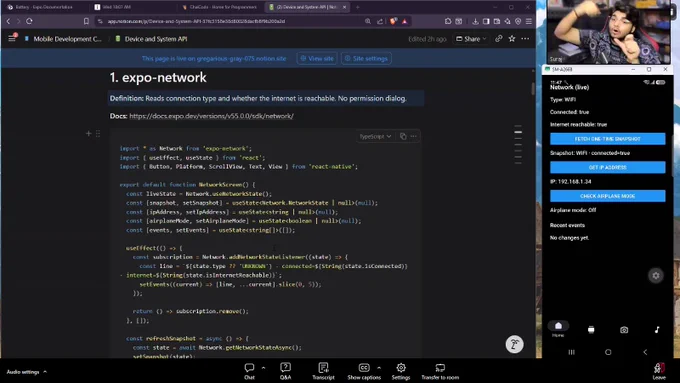Click the View site button
The image size is (680, 383).
[317, 59]
